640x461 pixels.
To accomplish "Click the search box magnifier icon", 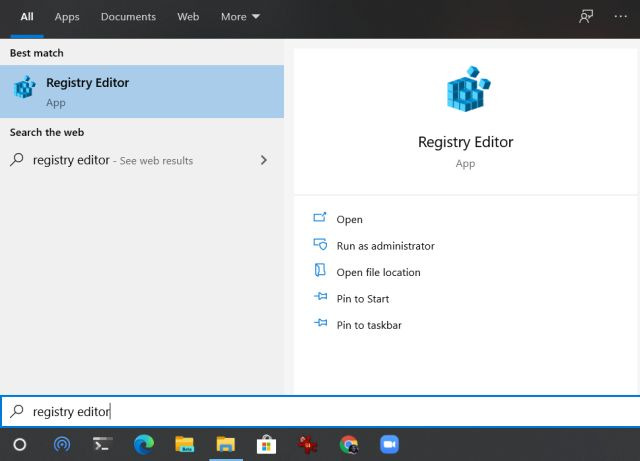I will [17, 411].
